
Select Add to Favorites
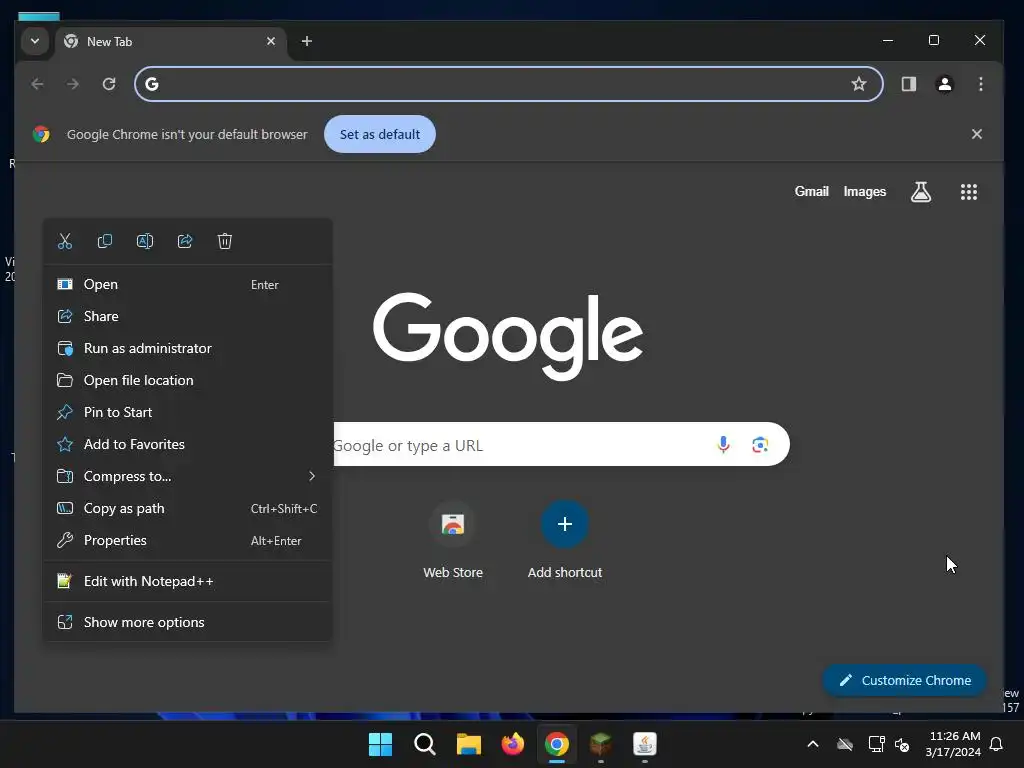point(187,445)
